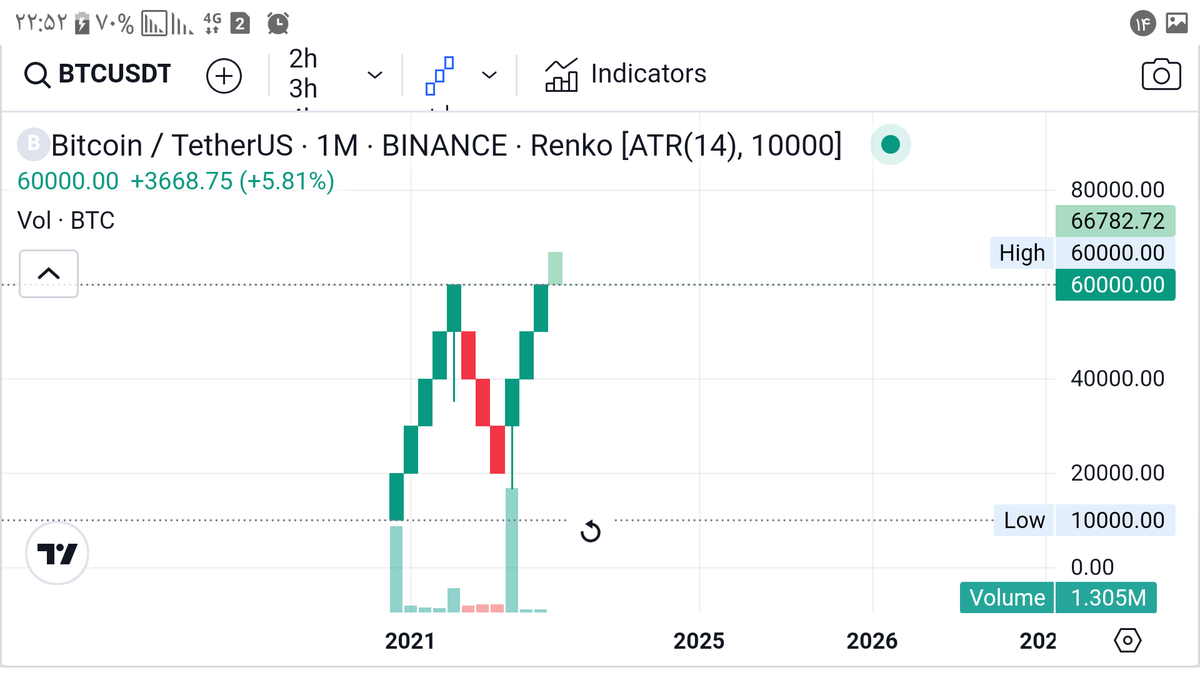Expand the chart style dropdown arrow
This screenshot has width=1200, height=675.
[x=489, y=75]
